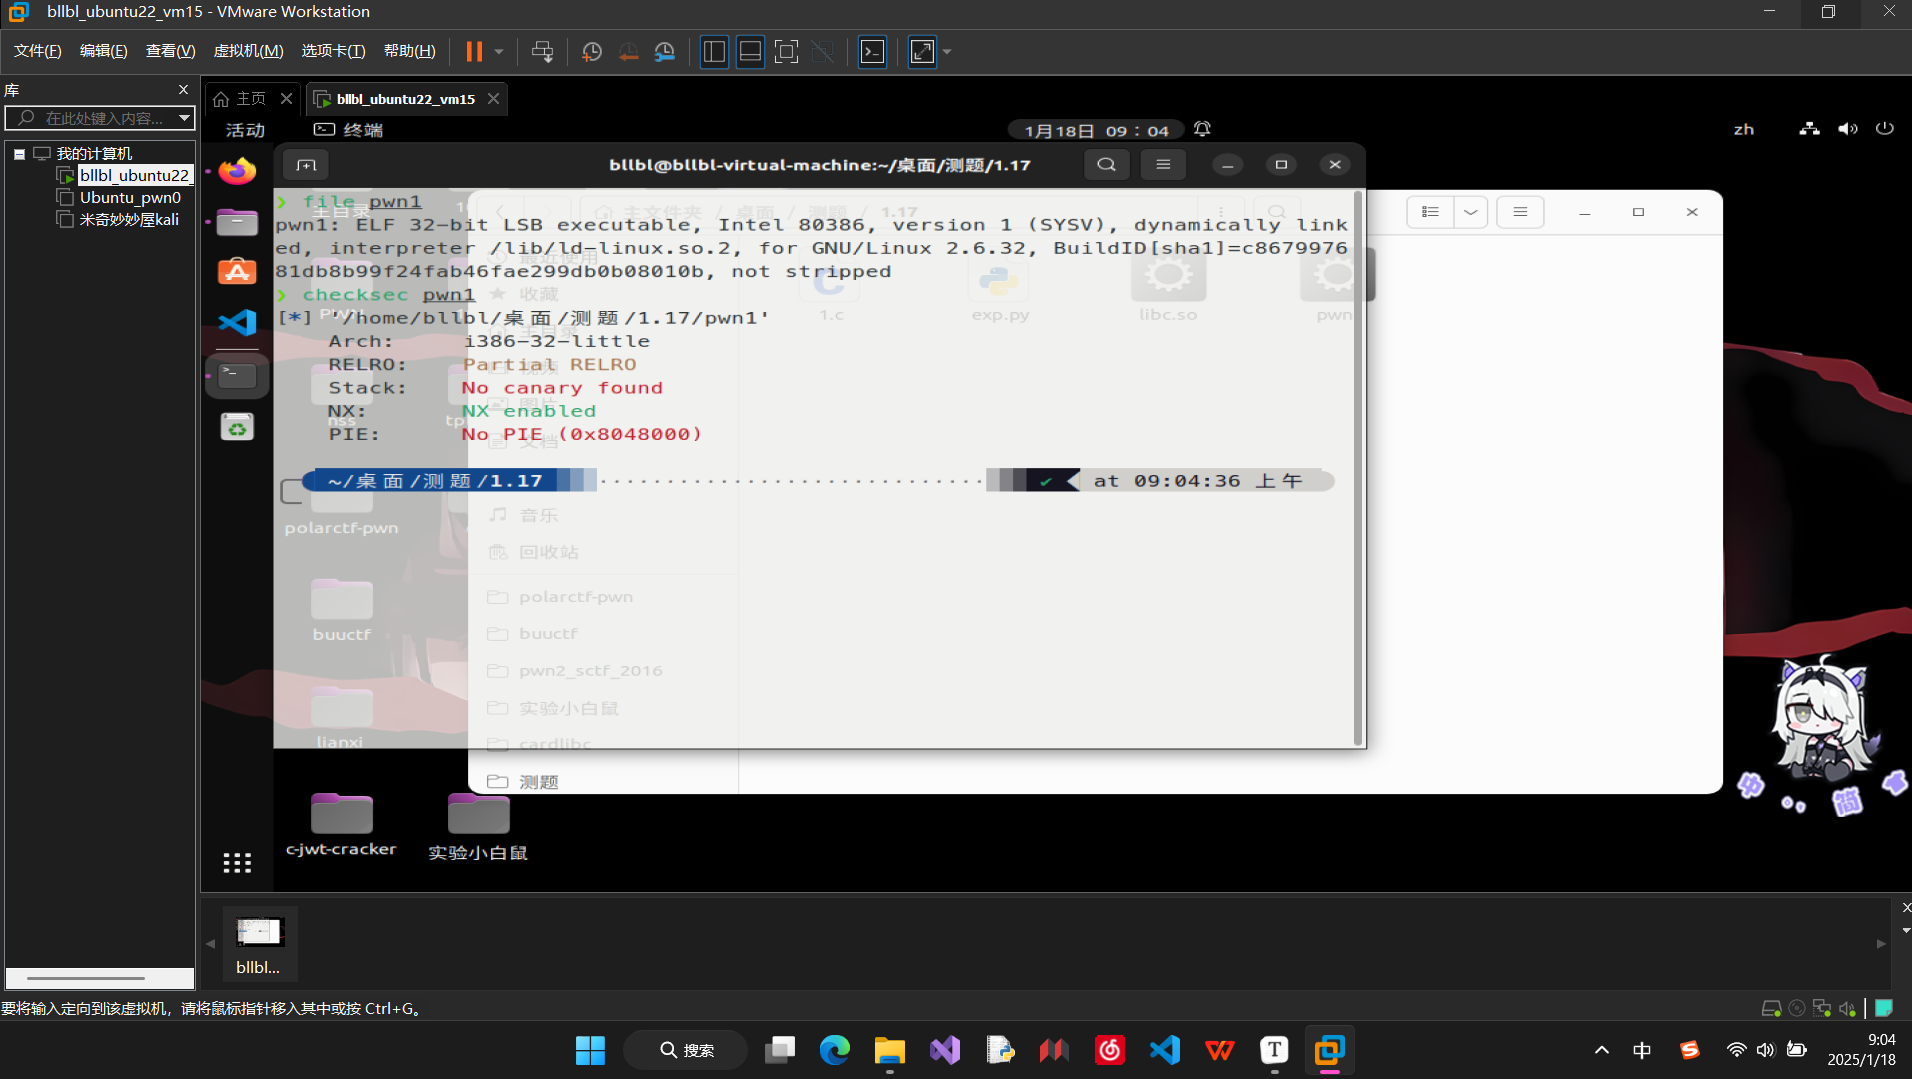Focus the library search input field
This screenshot has height=1079, width=1912.
(92, 118)
